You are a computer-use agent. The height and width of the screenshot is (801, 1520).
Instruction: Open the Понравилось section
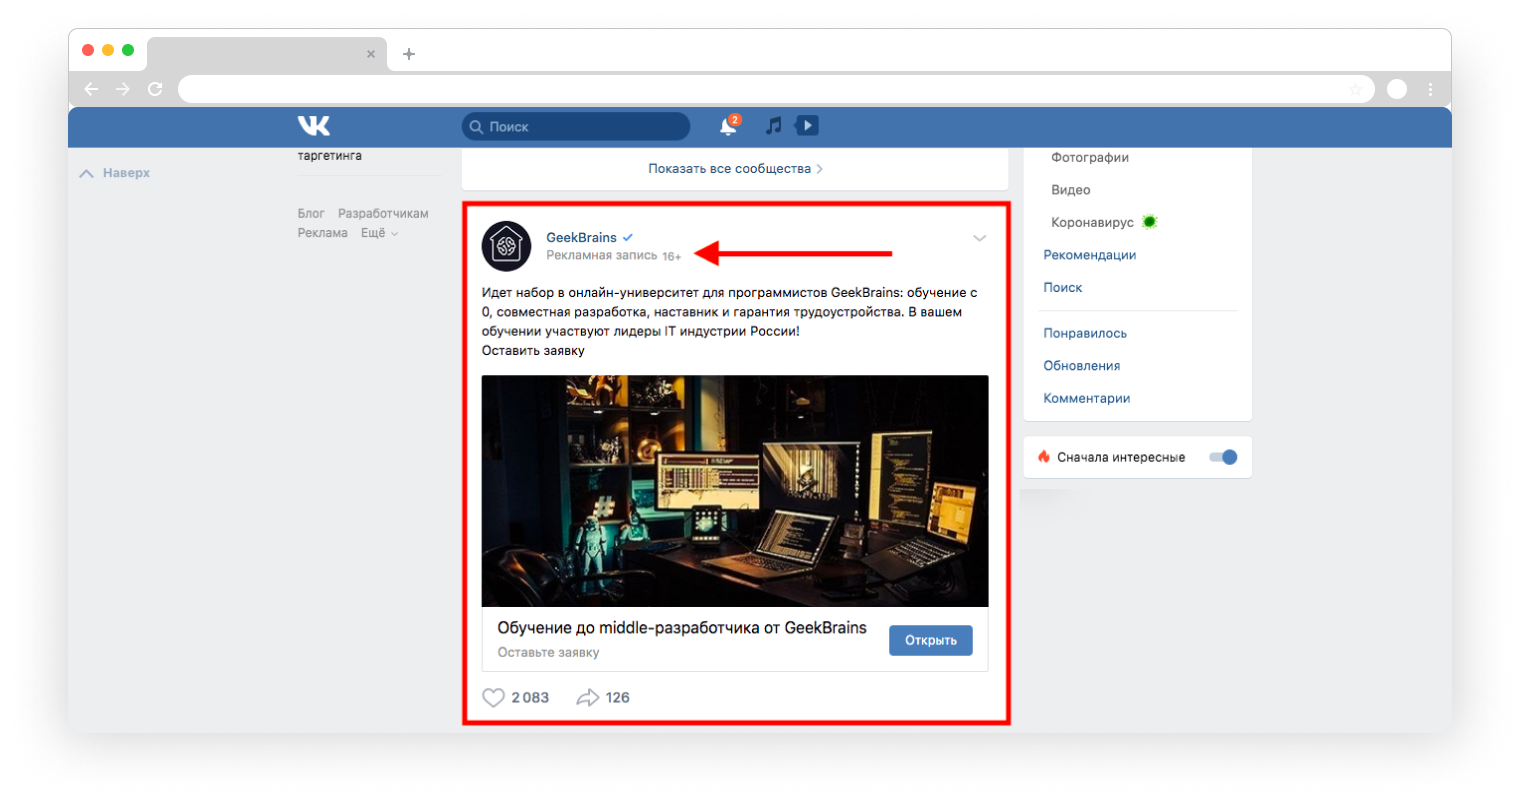pos(1085,333)
